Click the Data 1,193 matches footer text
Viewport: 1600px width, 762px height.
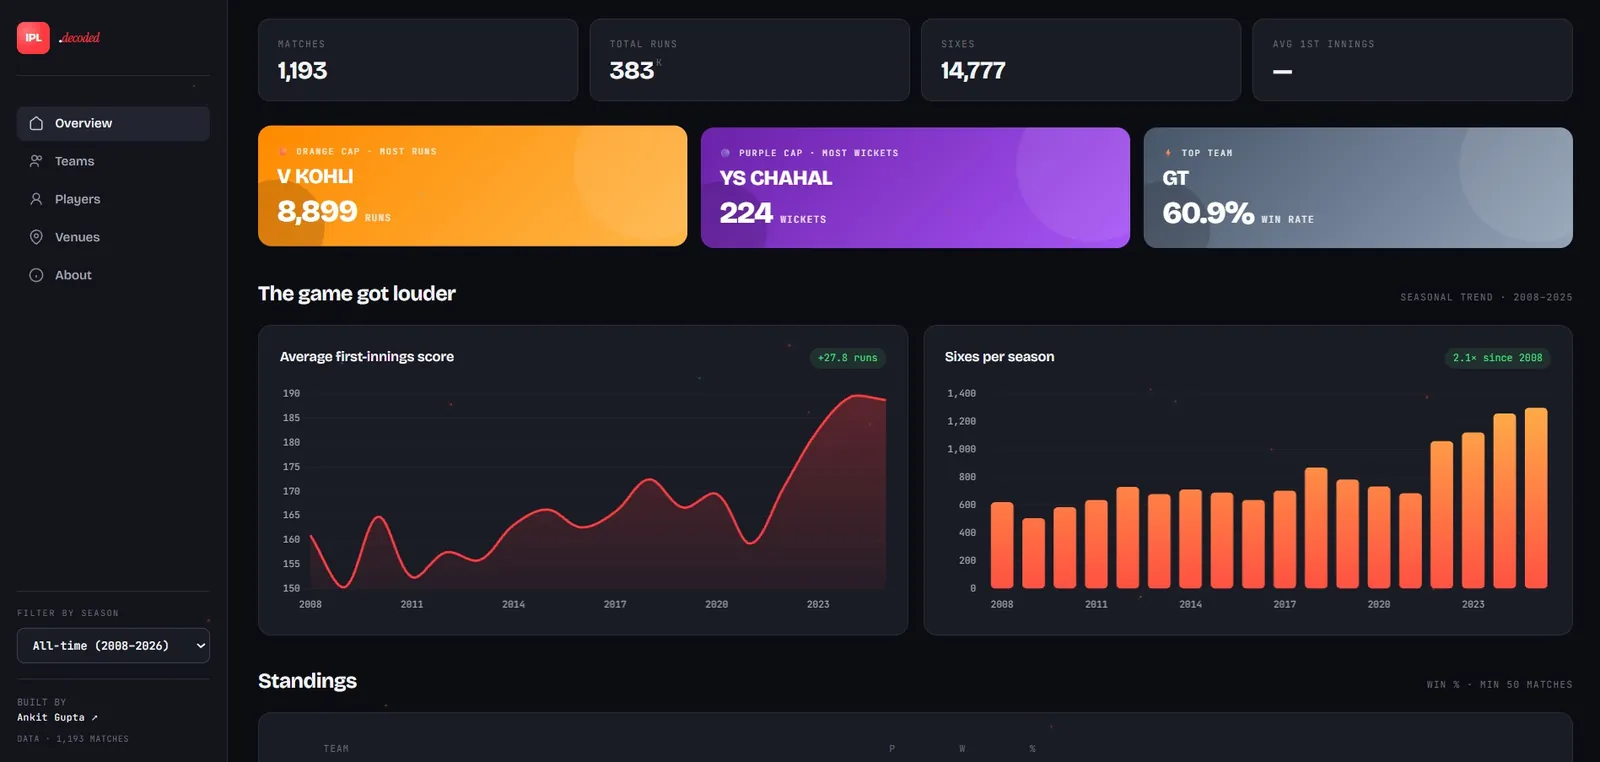tap(73, 739)
